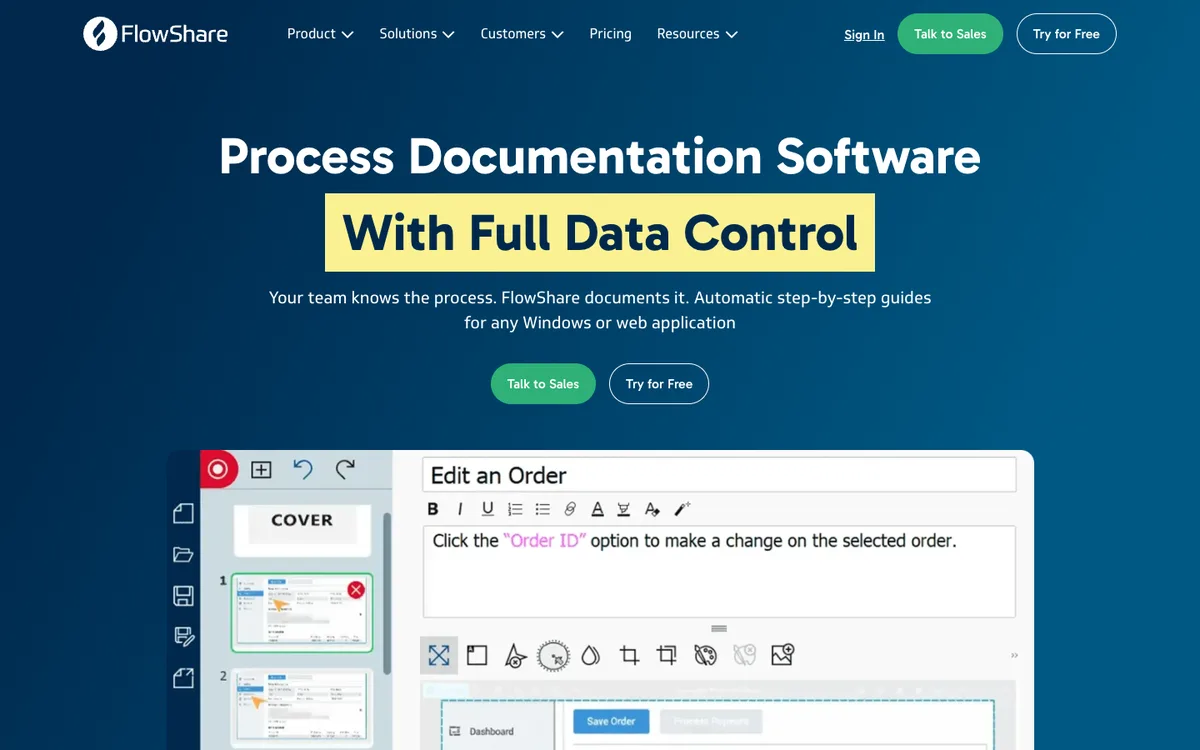Click the 'Edit an Order' title field
Viewport: 1200px width, 750px height.
tap(720, 475)
